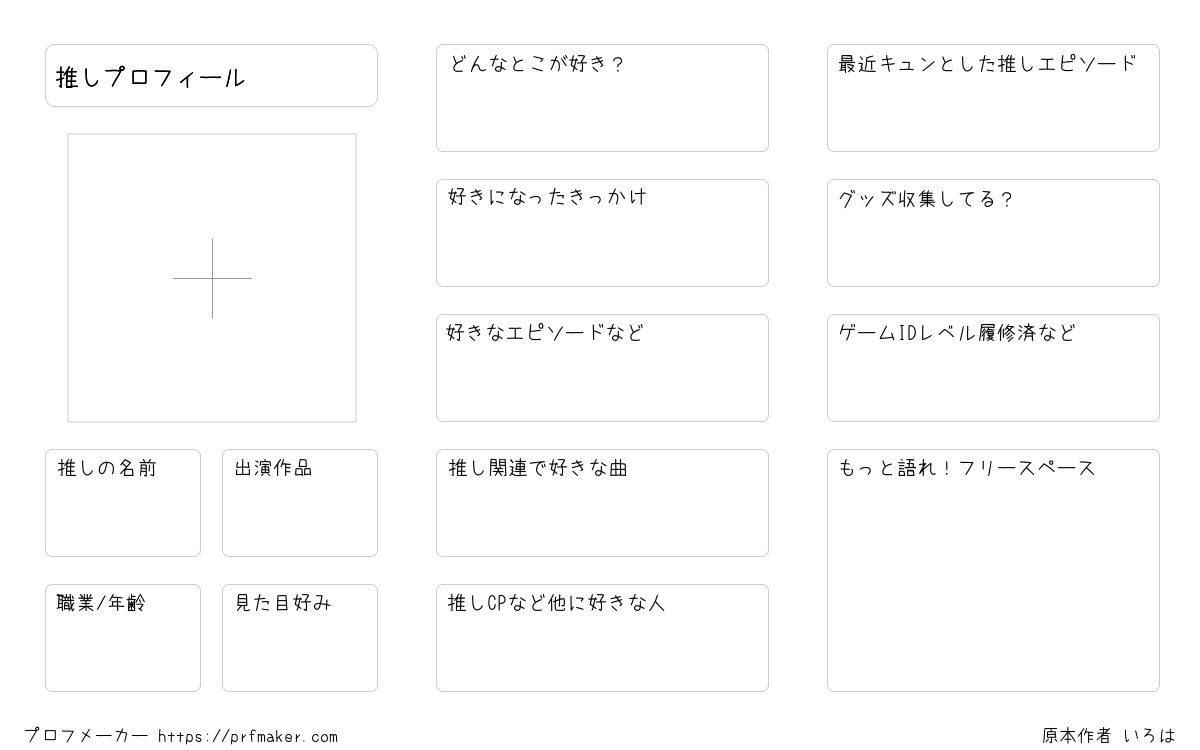Select the 好きになったきっかけ box
Screen dimensions: 1200x750
[602, 233]
